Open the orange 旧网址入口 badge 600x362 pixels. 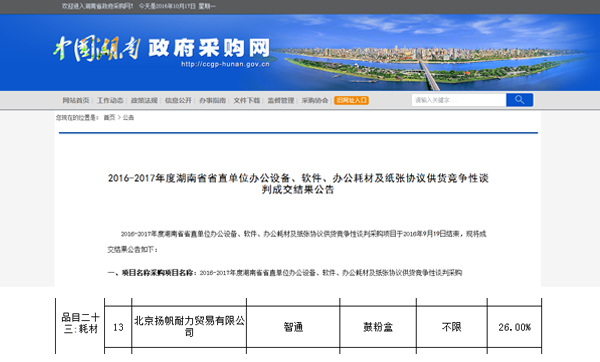351,100
